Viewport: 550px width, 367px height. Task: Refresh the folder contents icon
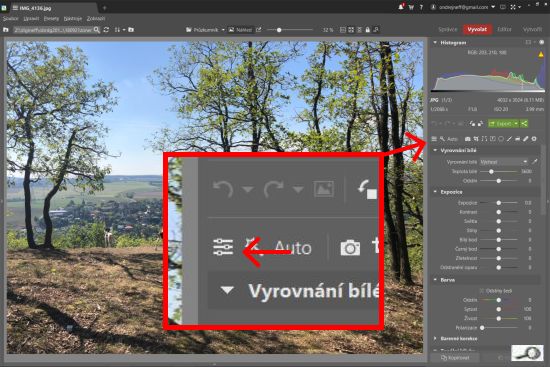point(106,30)
